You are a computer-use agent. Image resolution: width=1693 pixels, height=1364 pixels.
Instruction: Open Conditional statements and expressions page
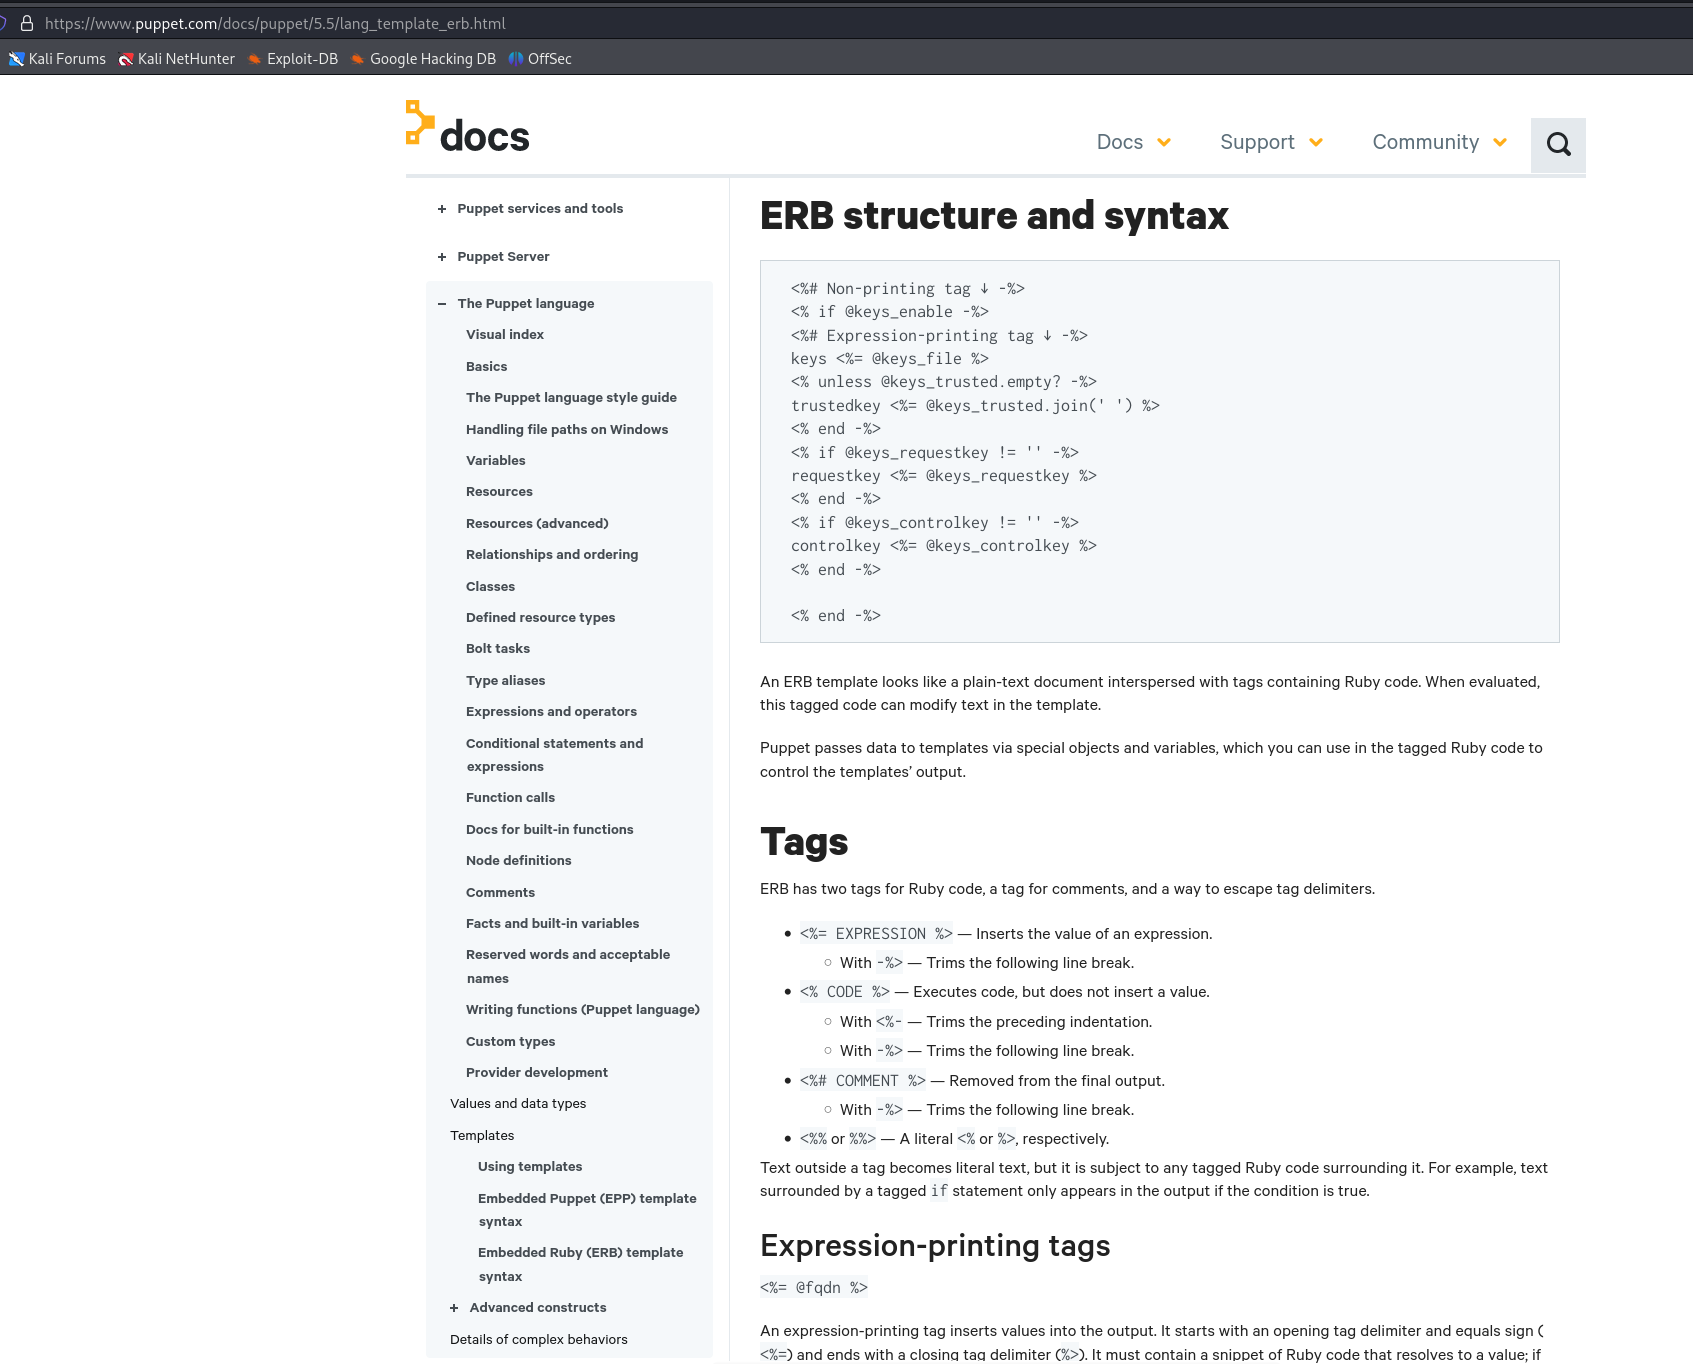point(554,755)
